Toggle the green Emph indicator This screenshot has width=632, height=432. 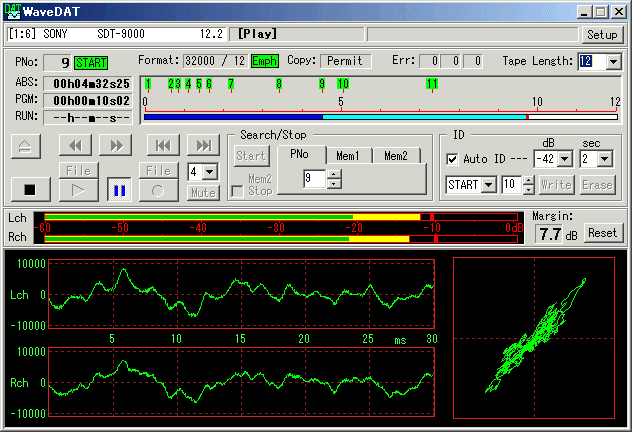[265, 61]
